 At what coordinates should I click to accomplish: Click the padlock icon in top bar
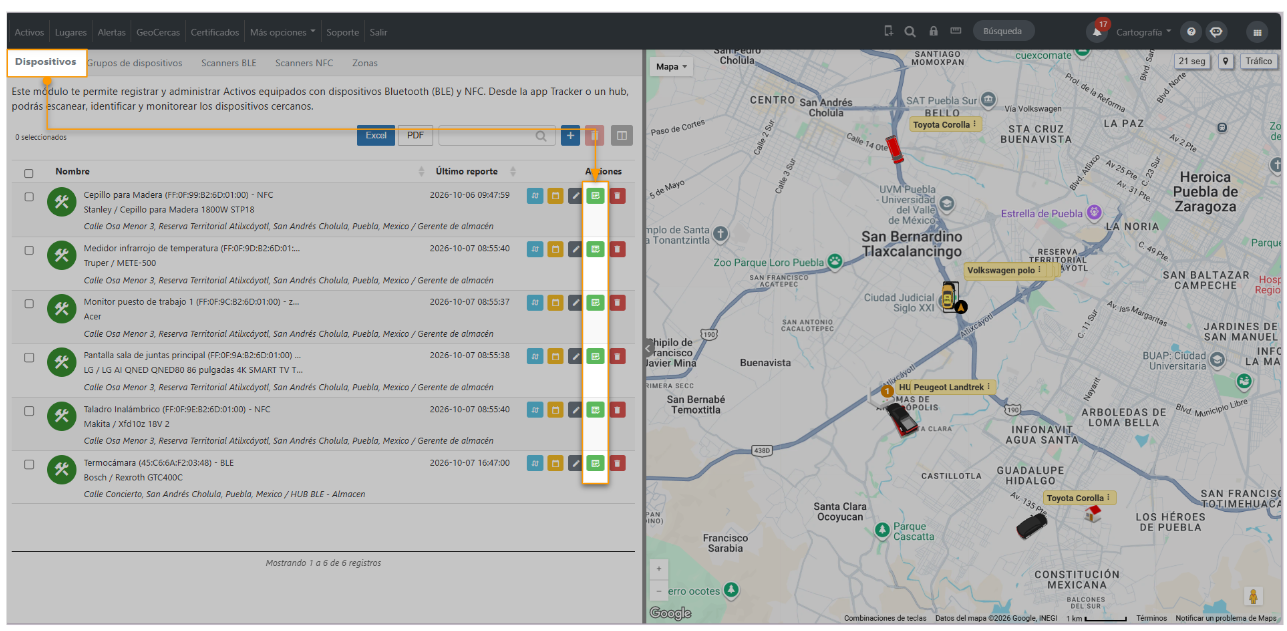933,31
